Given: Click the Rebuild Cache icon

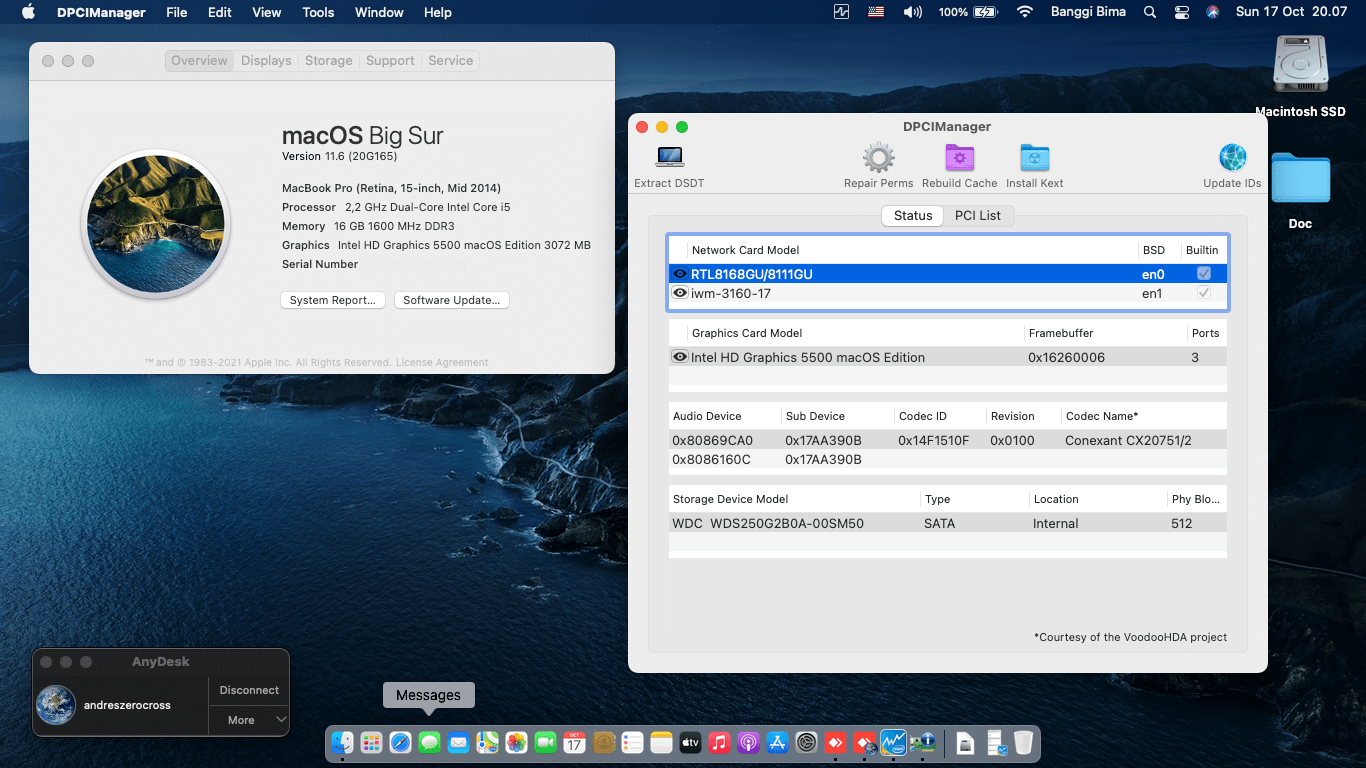Looking at the screenshot, I should [x=959, y=158].
